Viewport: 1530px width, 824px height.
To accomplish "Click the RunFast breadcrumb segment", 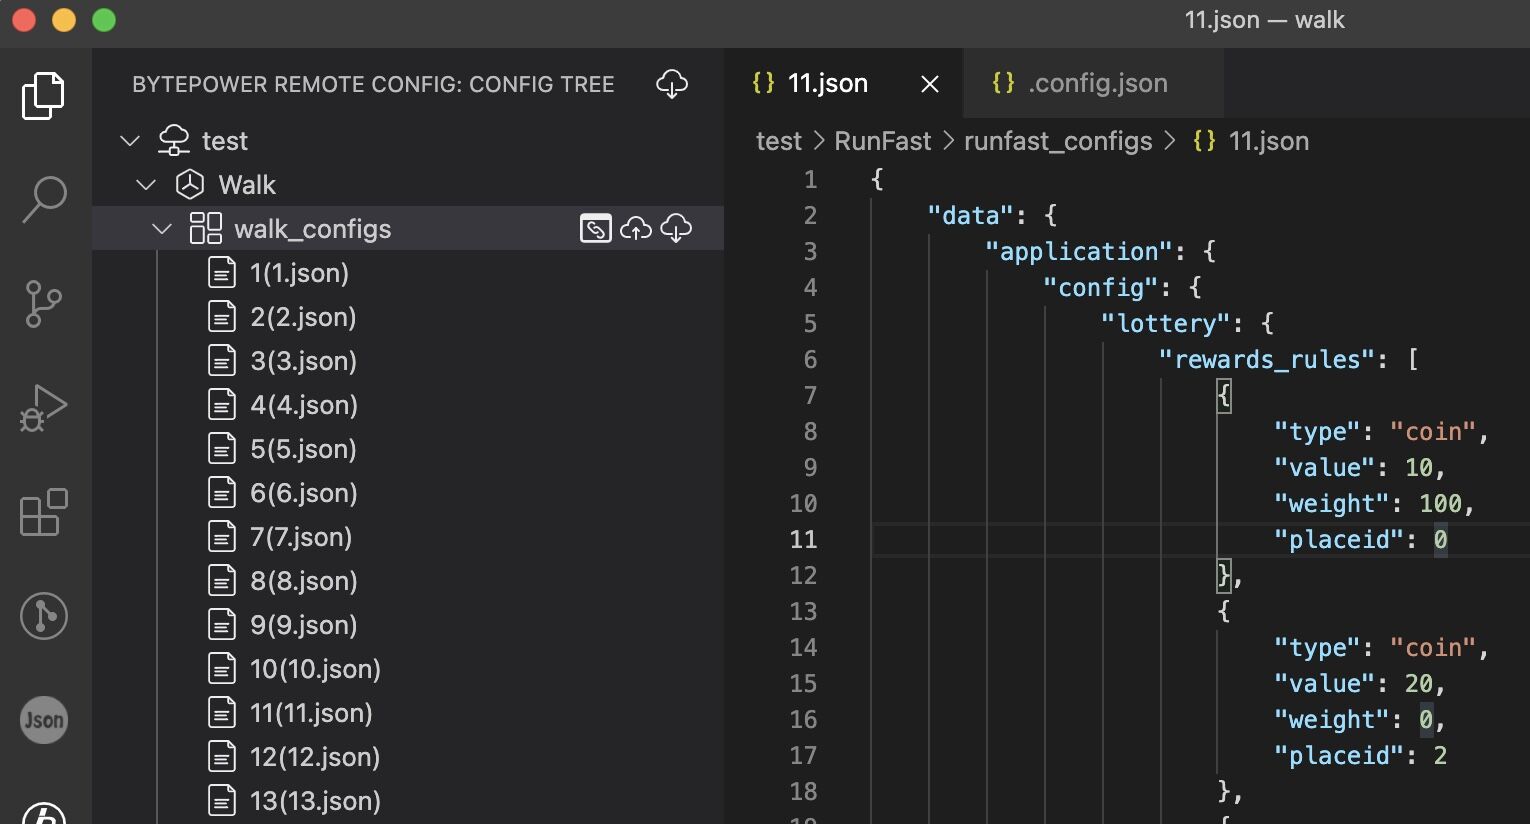I will pyautogui.click(x=883, y=141).
